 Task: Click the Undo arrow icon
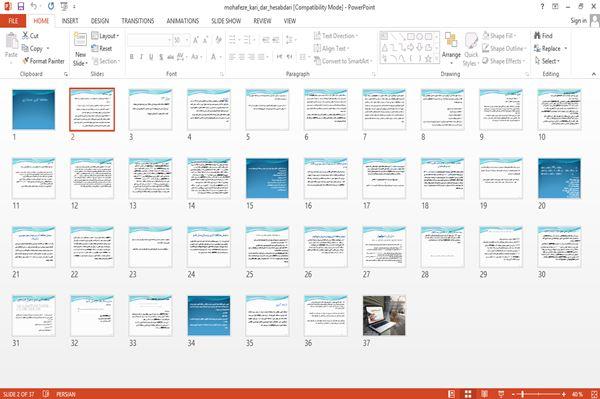(x=34, y=6)
